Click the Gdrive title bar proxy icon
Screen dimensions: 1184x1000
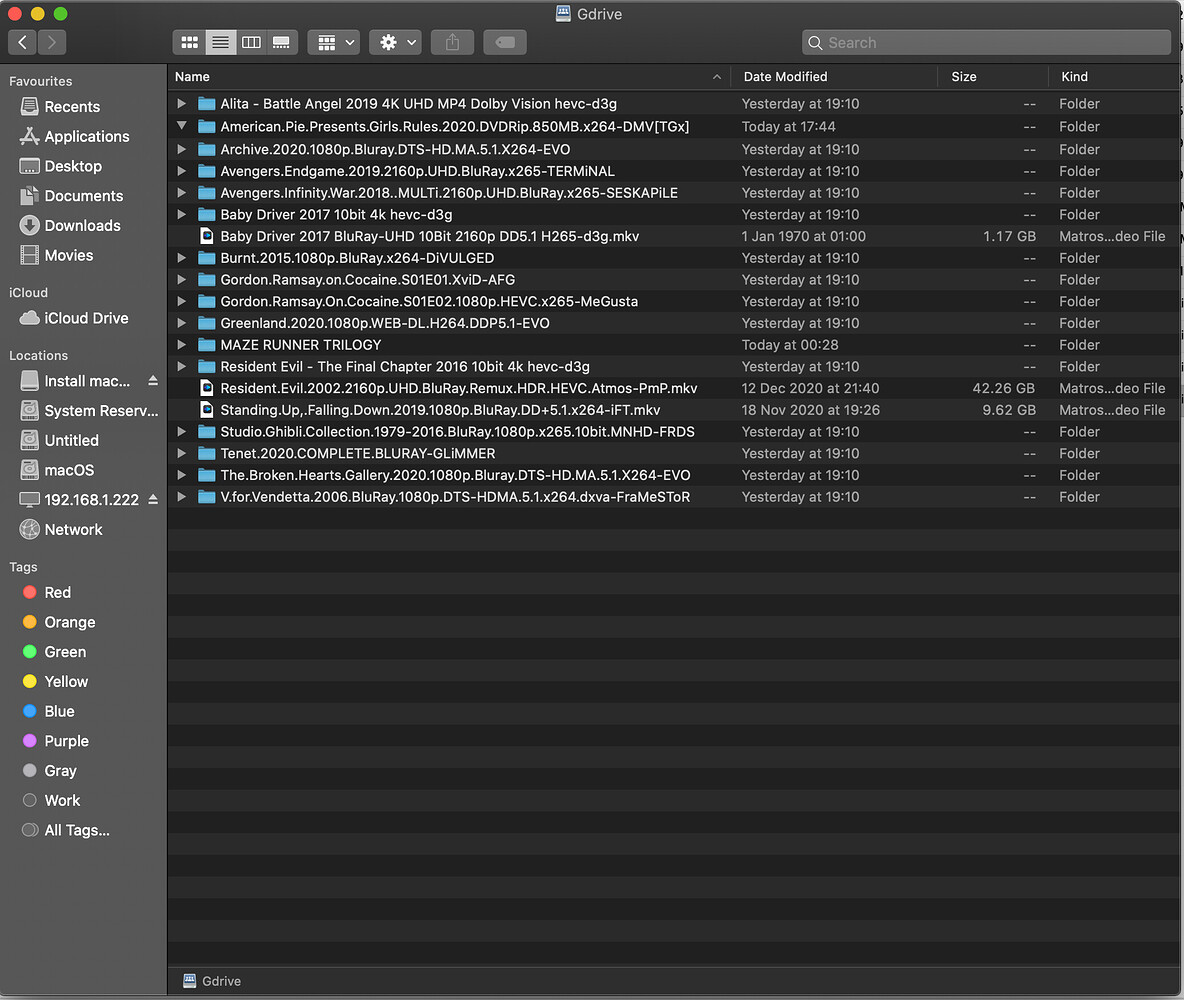click(563, 14)
